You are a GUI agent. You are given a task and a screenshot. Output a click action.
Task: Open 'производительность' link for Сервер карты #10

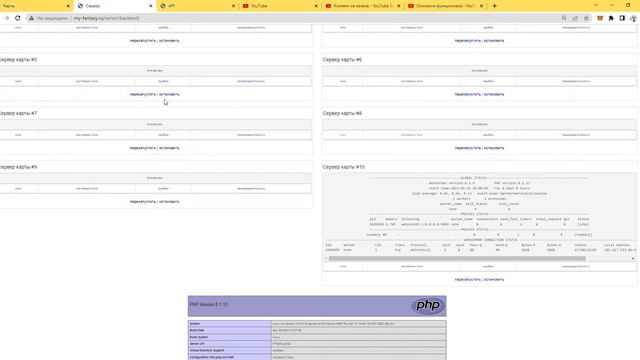[x=576, y=267]
